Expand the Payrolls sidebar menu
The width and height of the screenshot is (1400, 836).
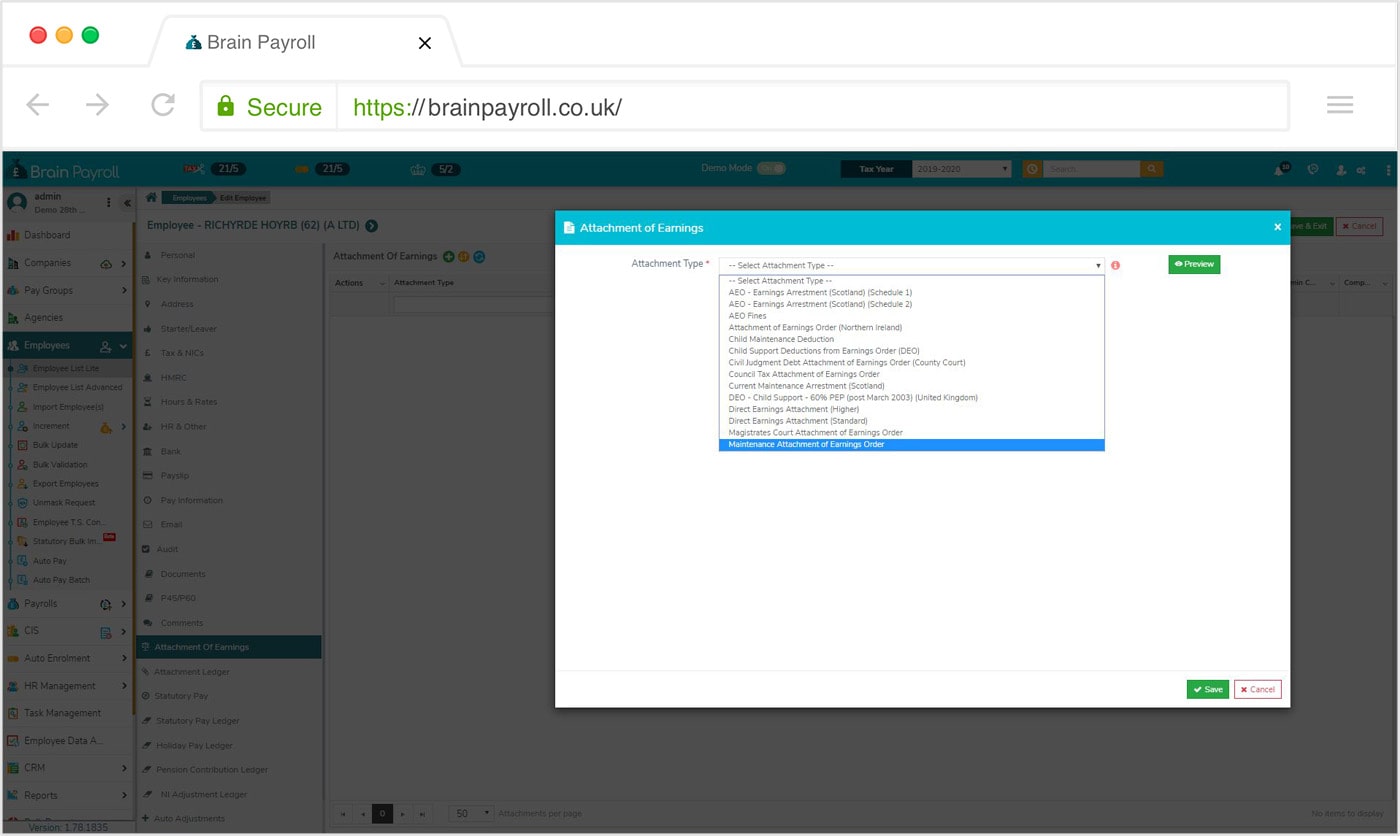coord(123,604)
